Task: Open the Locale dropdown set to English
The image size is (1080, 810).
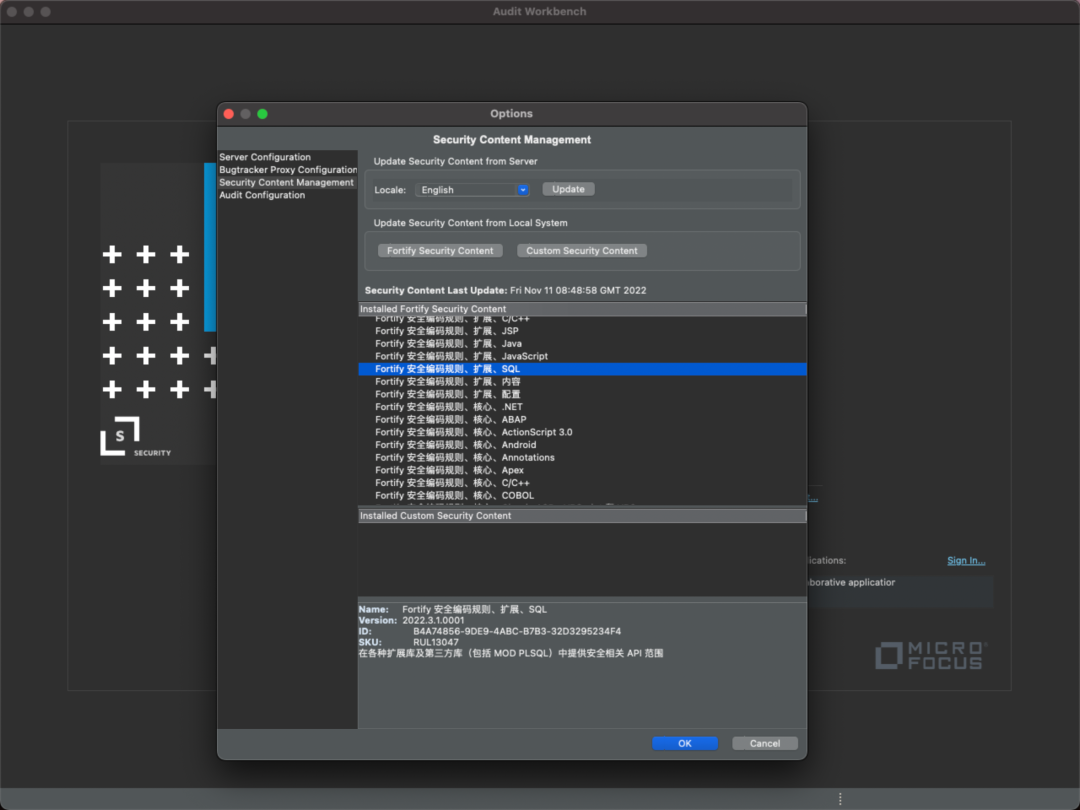Action: [472, 189]
